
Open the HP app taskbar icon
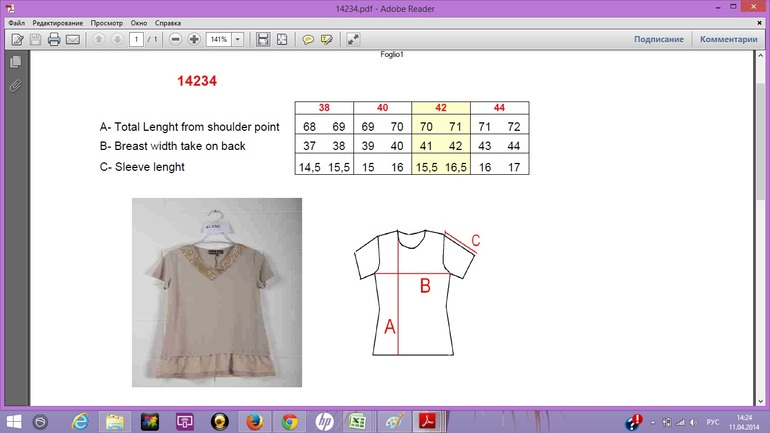point(324,422)
